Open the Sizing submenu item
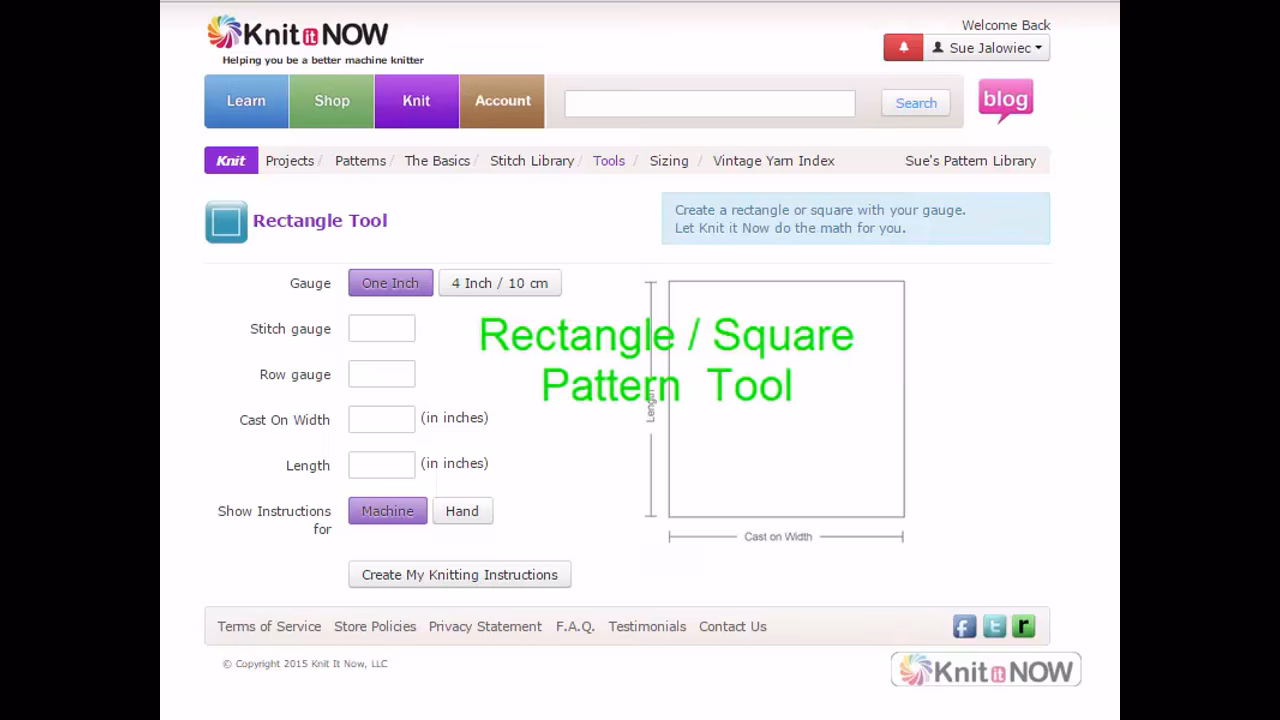The image size is (1280, 720). 669,161
